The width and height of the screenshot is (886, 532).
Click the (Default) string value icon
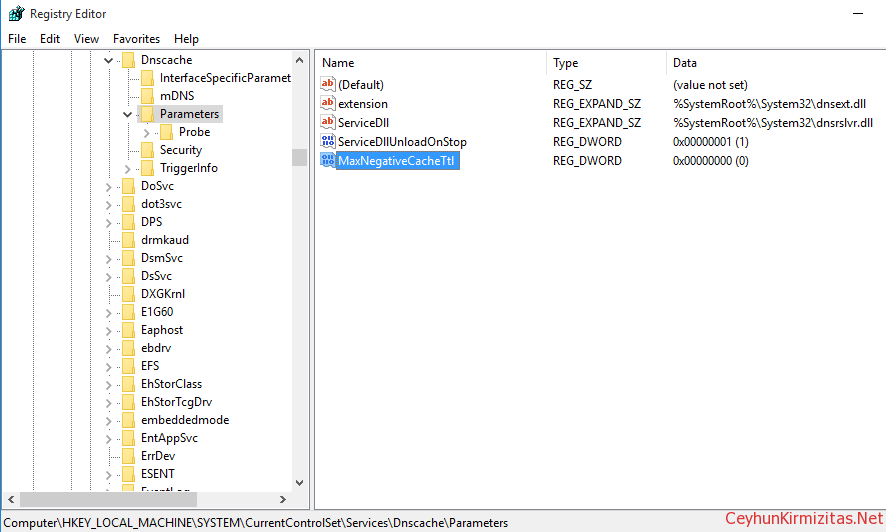[328, 84]
